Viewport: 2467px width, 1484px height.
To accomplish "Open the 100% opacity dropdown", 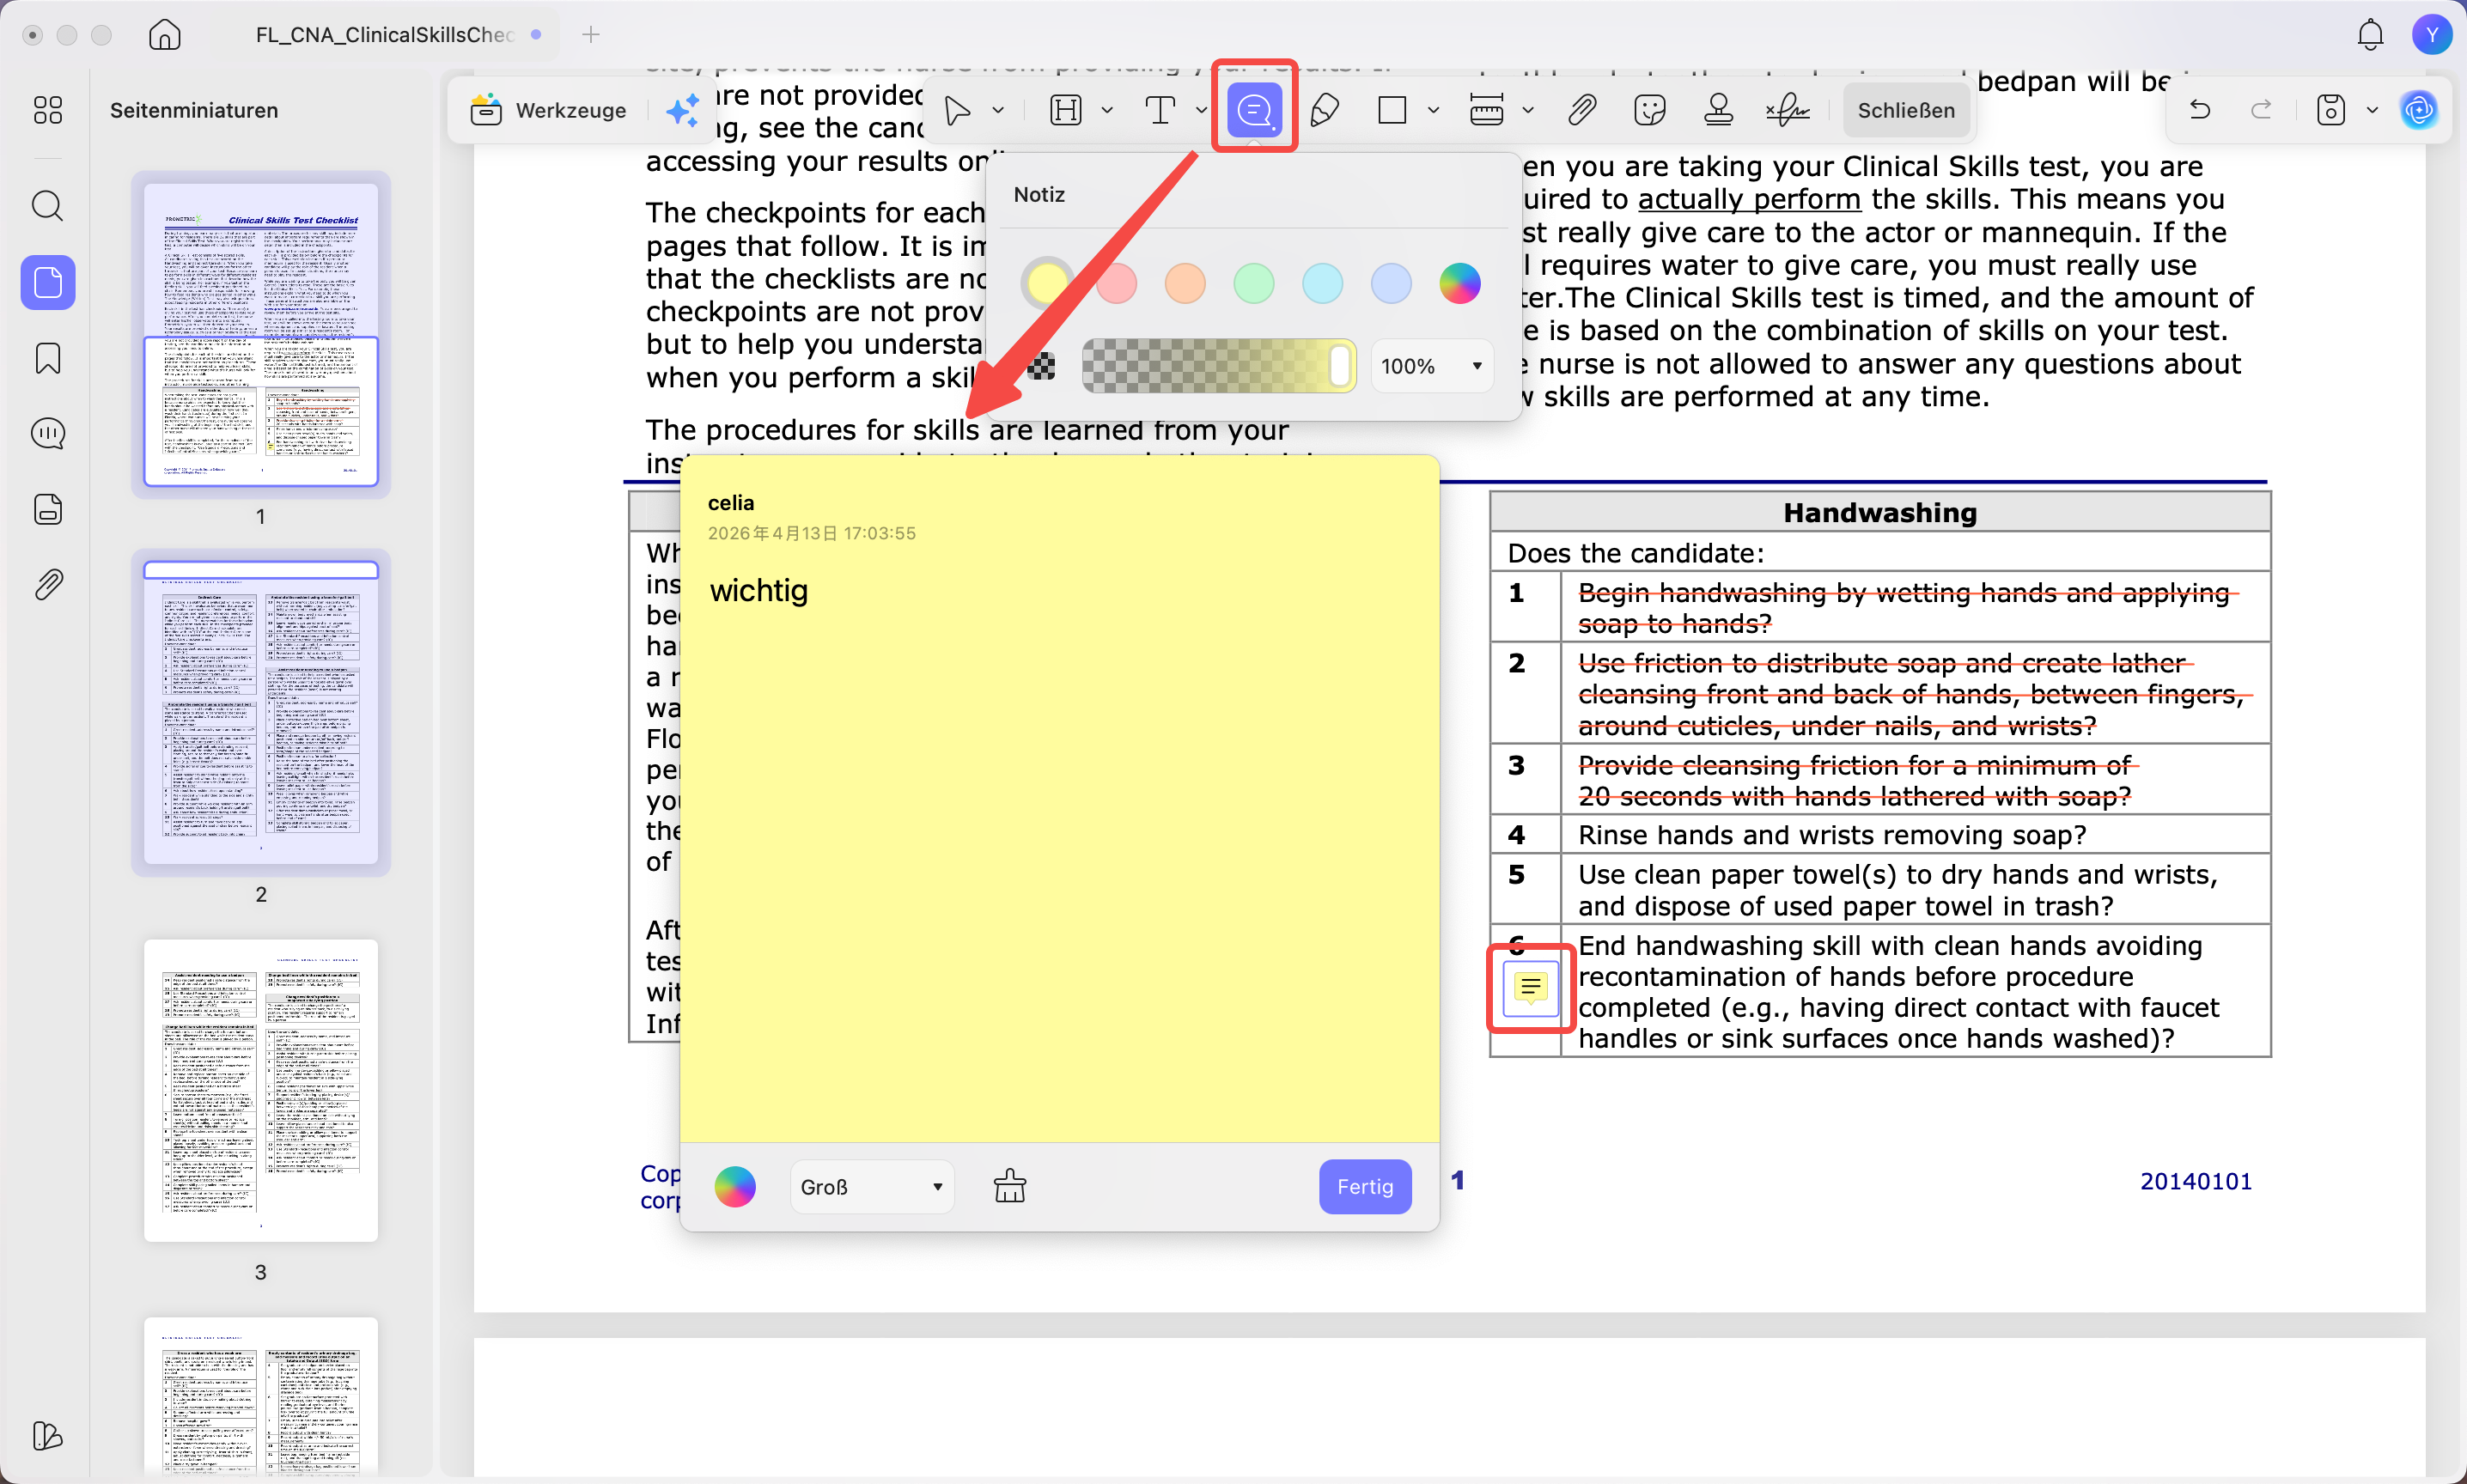I will pos(1432,366).
